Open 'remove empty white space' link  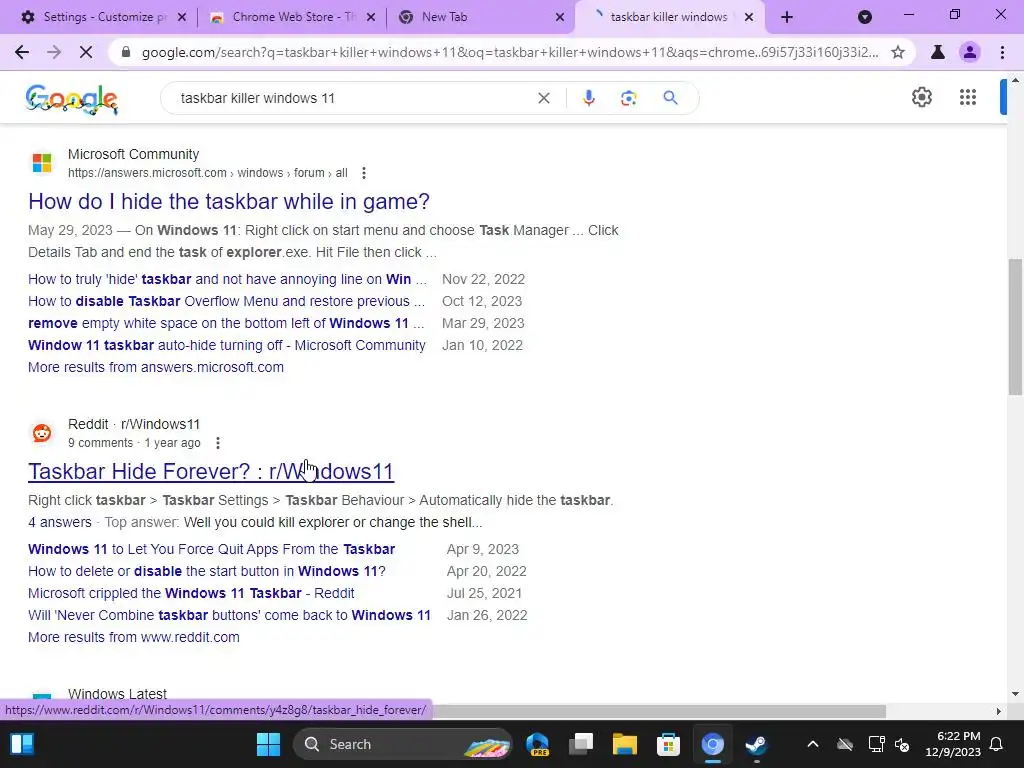point(226,323)
